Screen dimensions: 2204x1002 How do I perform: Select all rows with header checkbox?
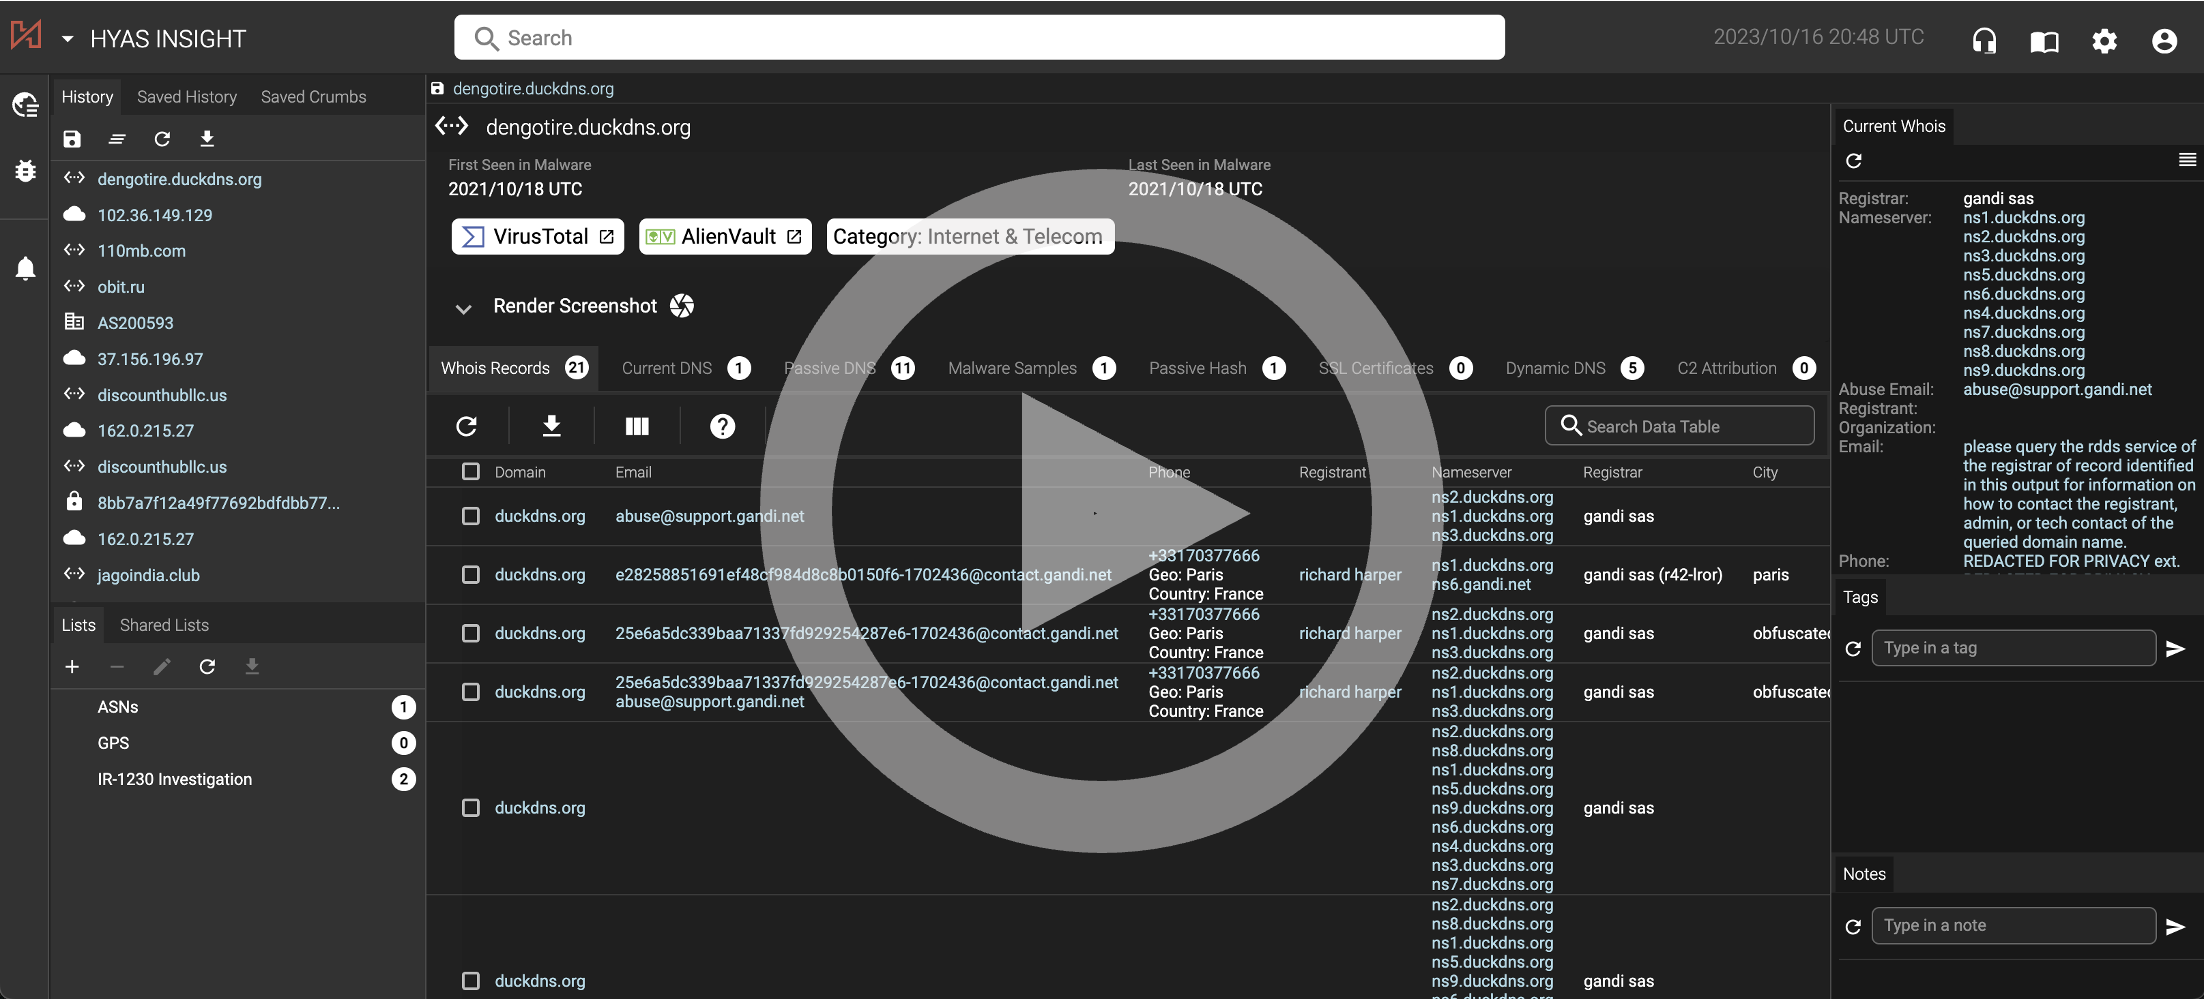(471, 472)
